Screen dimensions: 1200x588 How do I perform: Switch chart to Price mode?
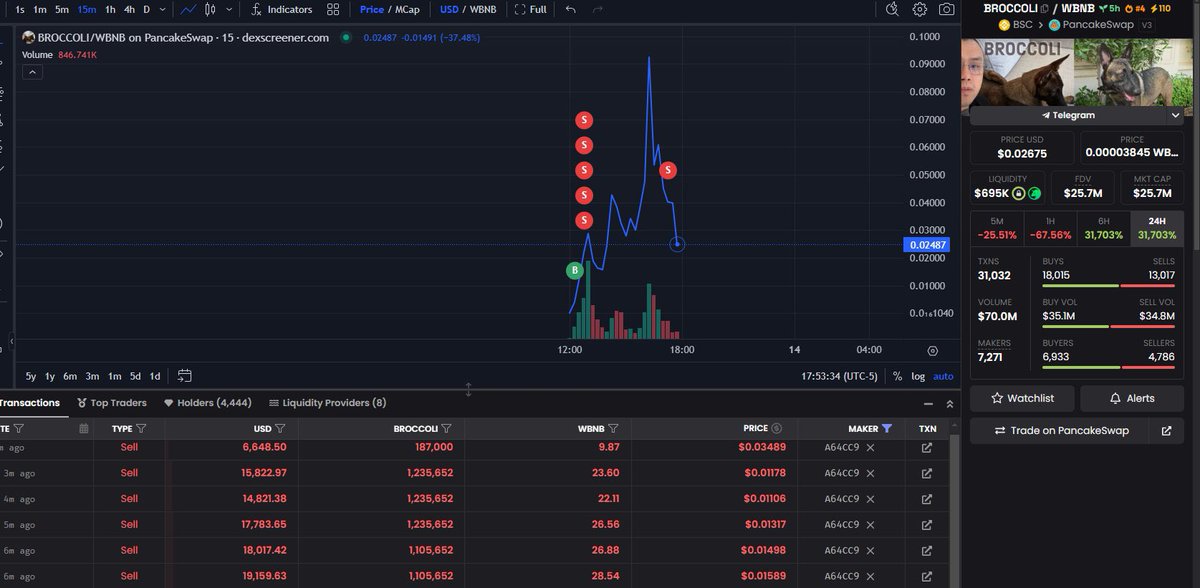(372, 9)
